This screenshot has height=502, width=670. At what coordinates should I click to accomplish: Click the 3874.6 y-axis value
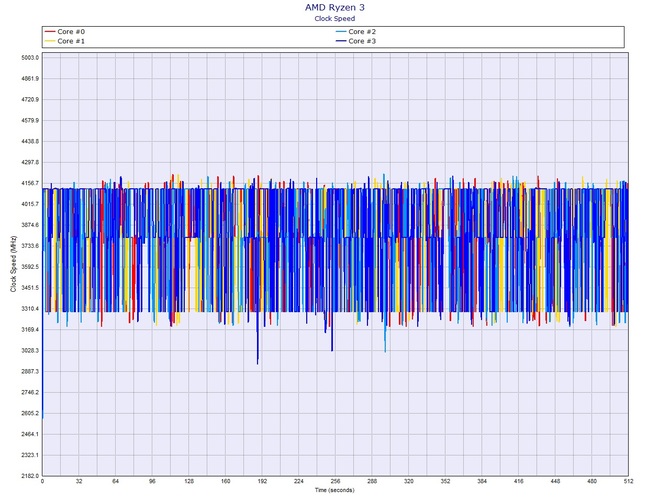pos(30,225)
